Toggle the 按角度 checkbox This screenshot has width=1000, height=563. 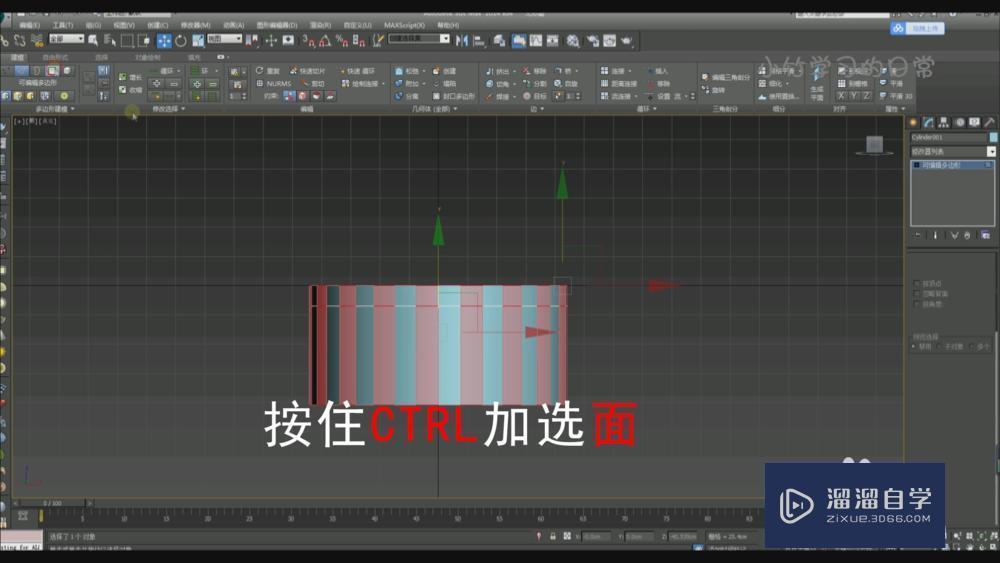[x=917, y=305]
